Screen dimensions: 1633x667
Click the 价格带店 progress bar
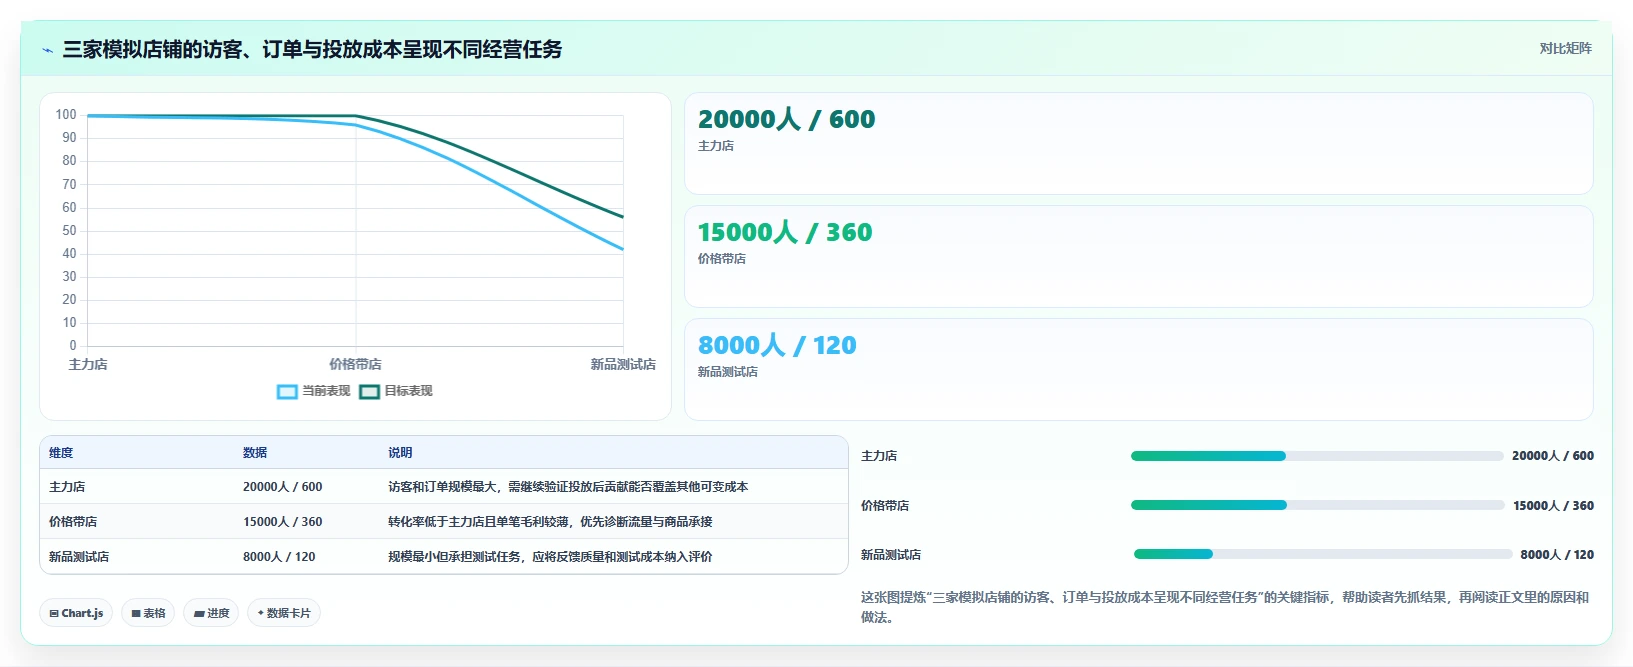coord(1318,505)
